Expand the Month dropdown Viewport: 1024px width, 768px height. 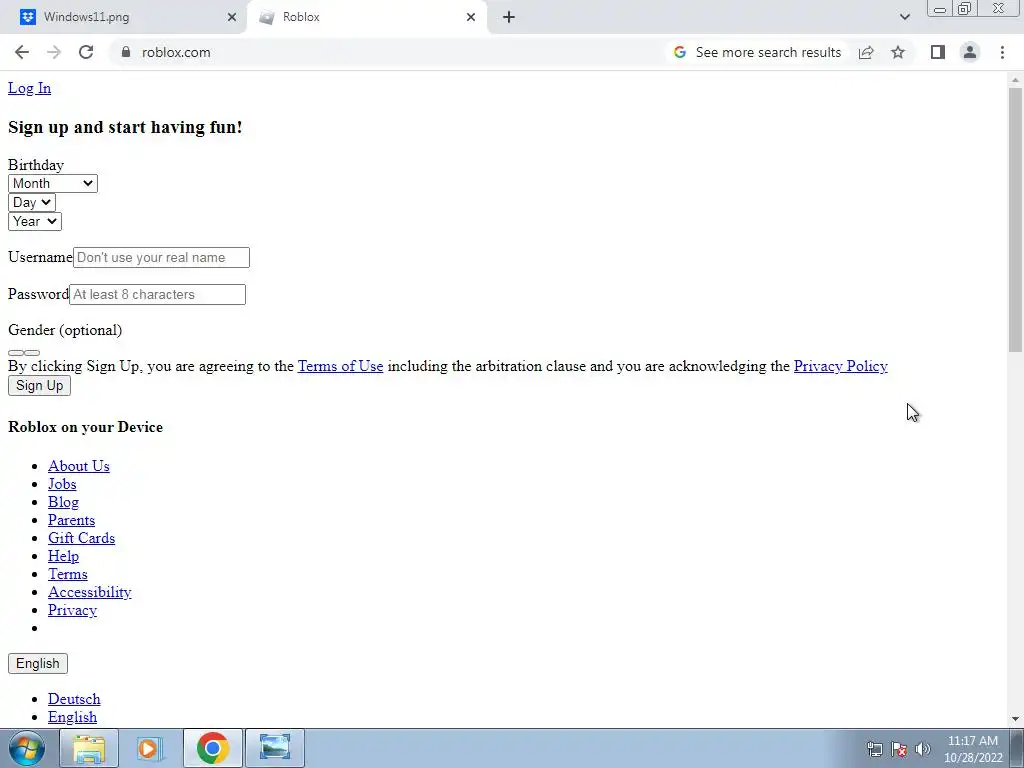[x=53, y=184]
